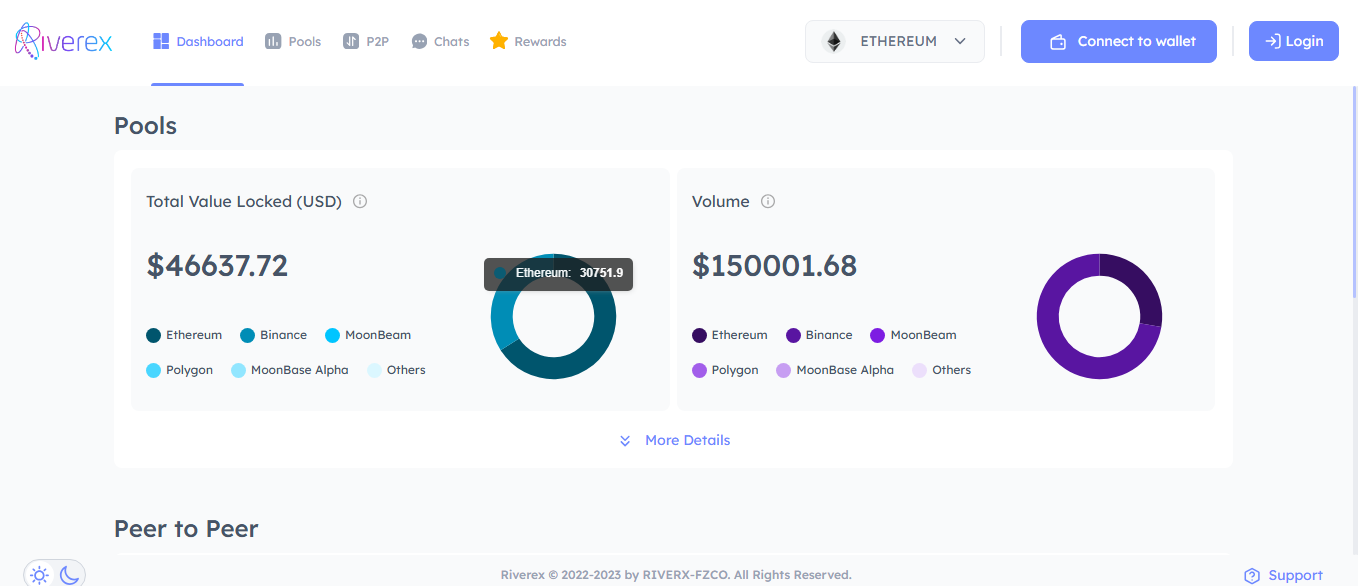Click the Login arrow icon
The height and width of the screenshot is (586, 1358).
click(x=1273, y=42)
